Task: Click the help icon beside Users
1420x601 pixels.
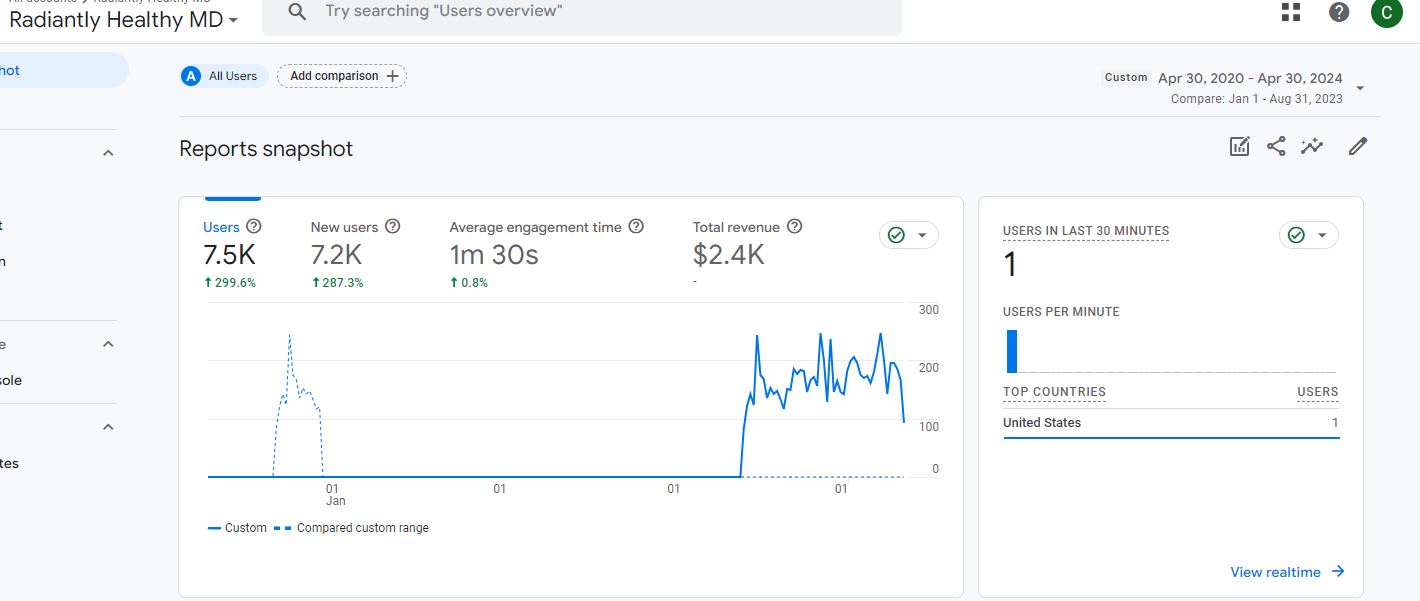Action: tap(254, 227)
